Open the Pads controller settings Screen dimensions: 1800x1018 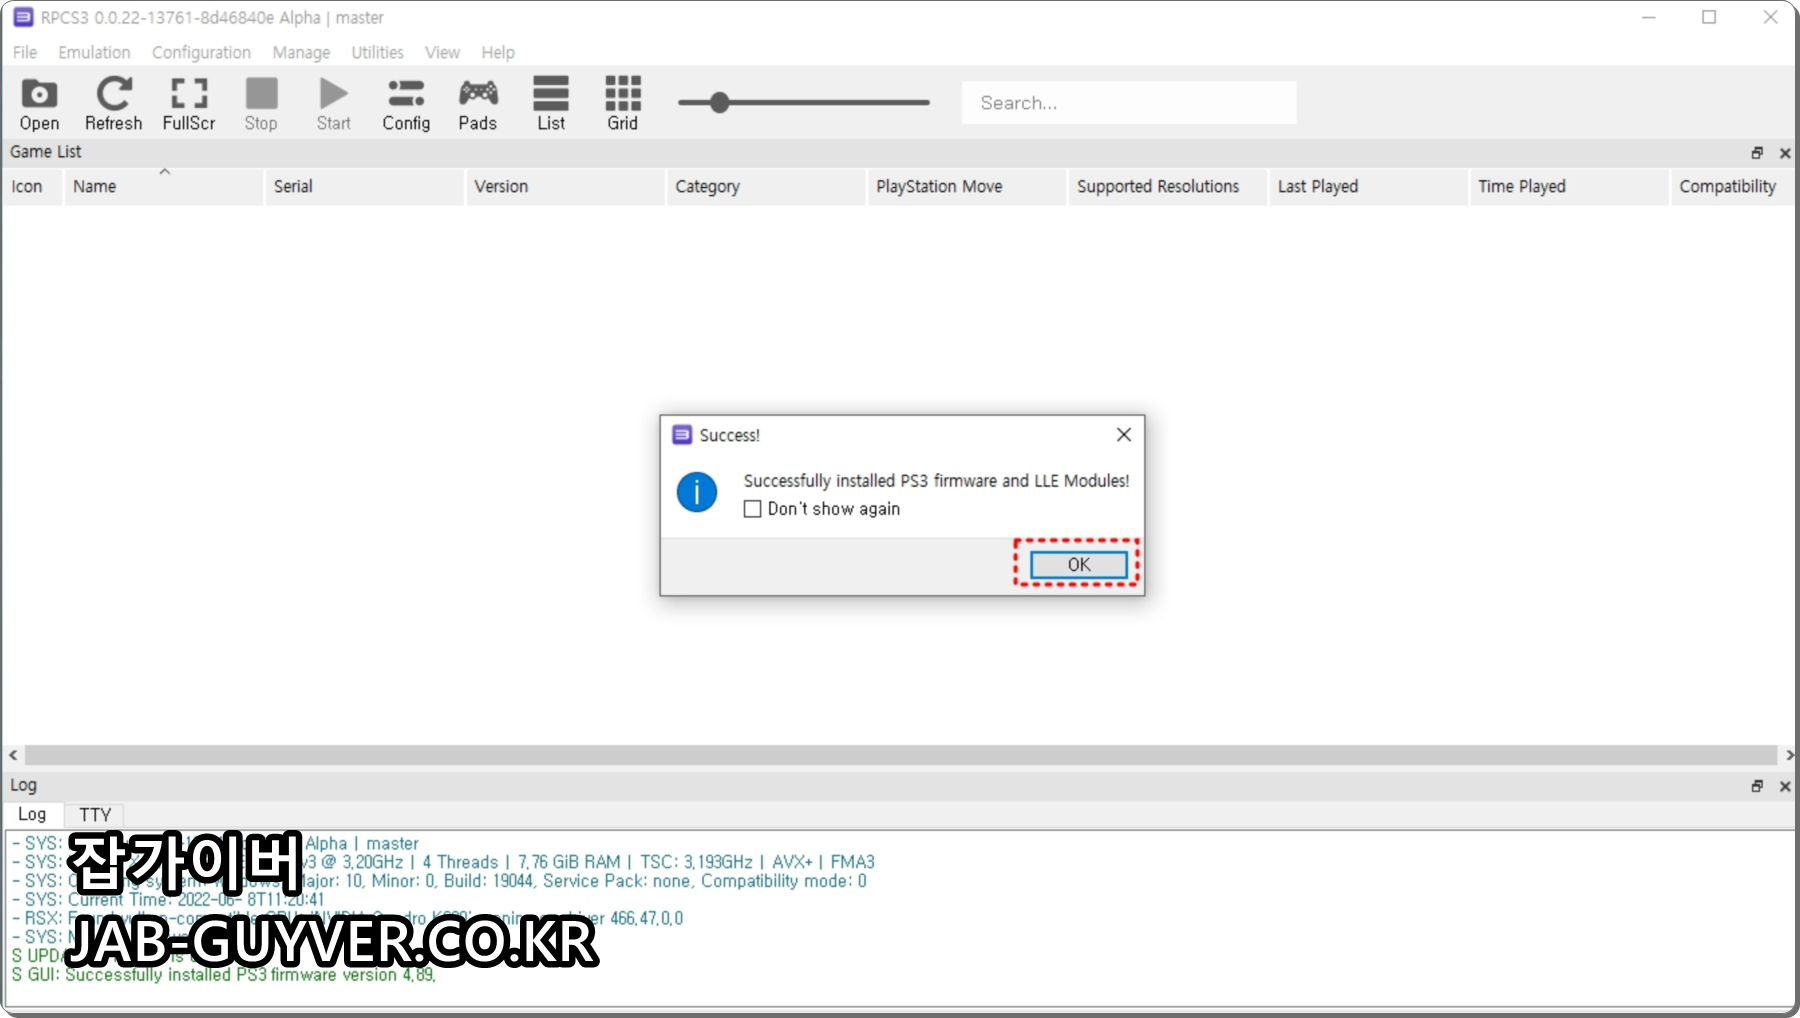[x=478, y=104]
